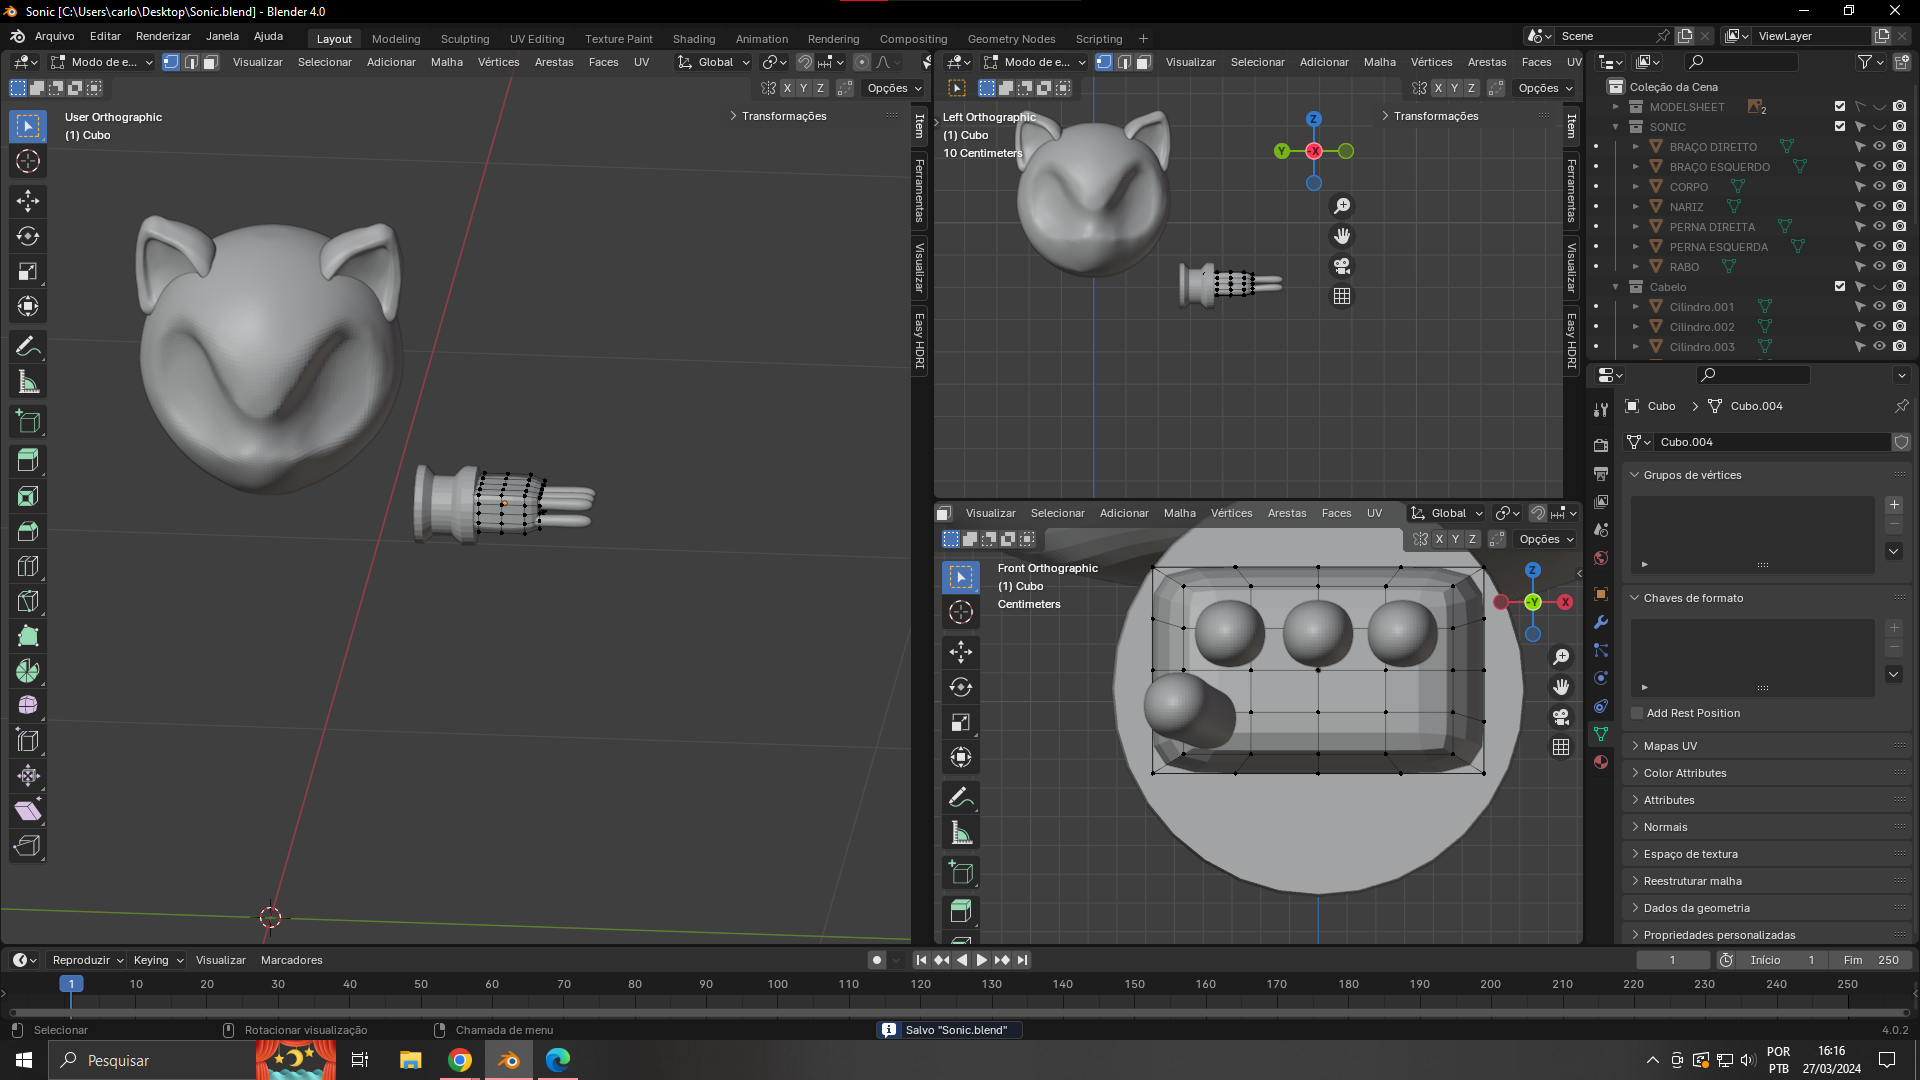Play the animation forward
Image resolution: width=1920 pixels, height=1080 pixels.
(982, 960)
